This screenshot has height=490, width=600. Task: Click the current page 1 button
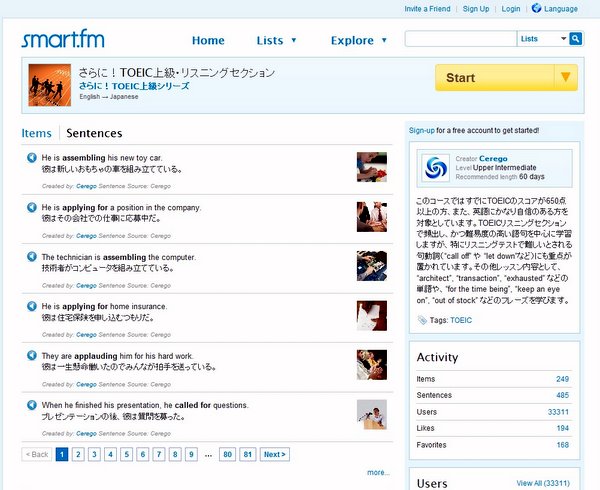[62, 454]
